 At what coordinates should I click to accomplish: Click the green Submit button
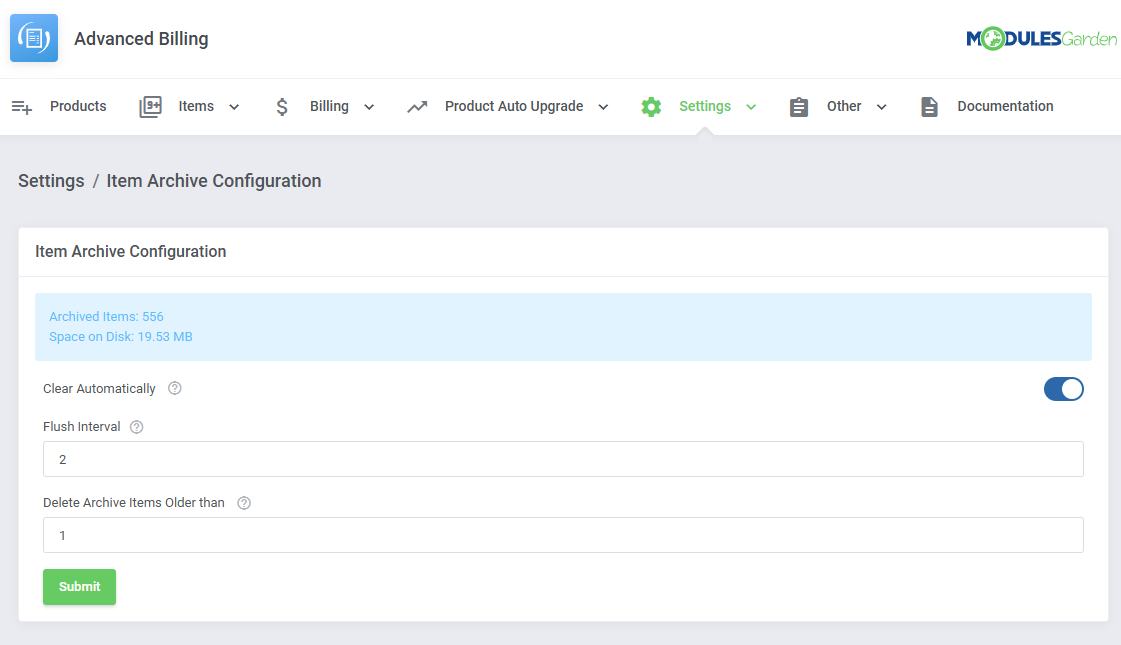pyautogui.click(x=79, y=587)
